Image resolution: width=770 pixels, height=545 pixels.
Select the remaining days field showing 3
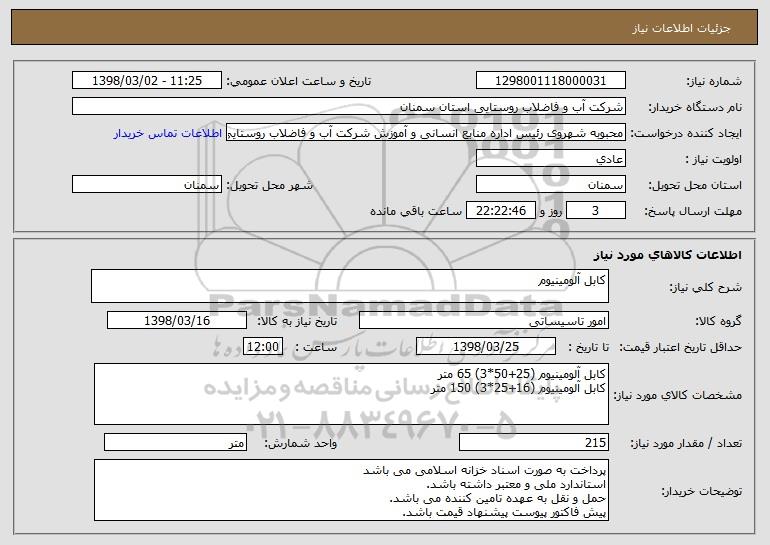596,211
